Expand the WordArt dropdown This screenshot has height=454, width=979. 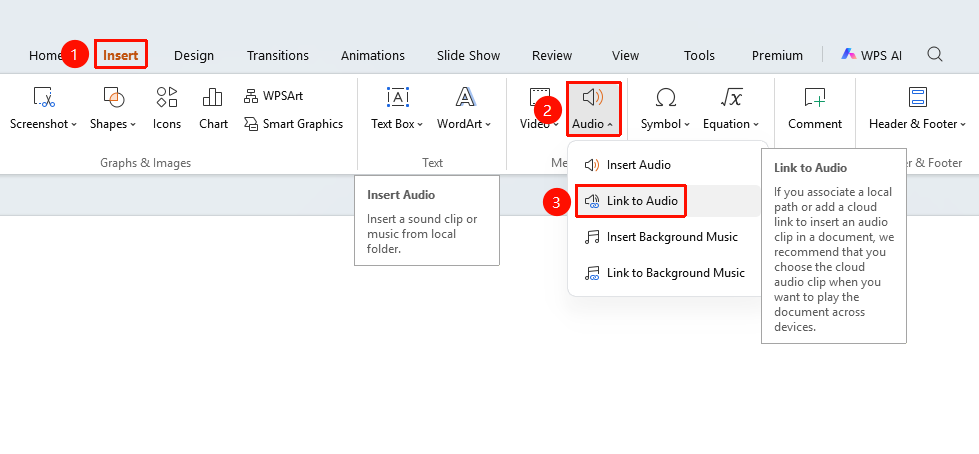click(x=488, y=124)
